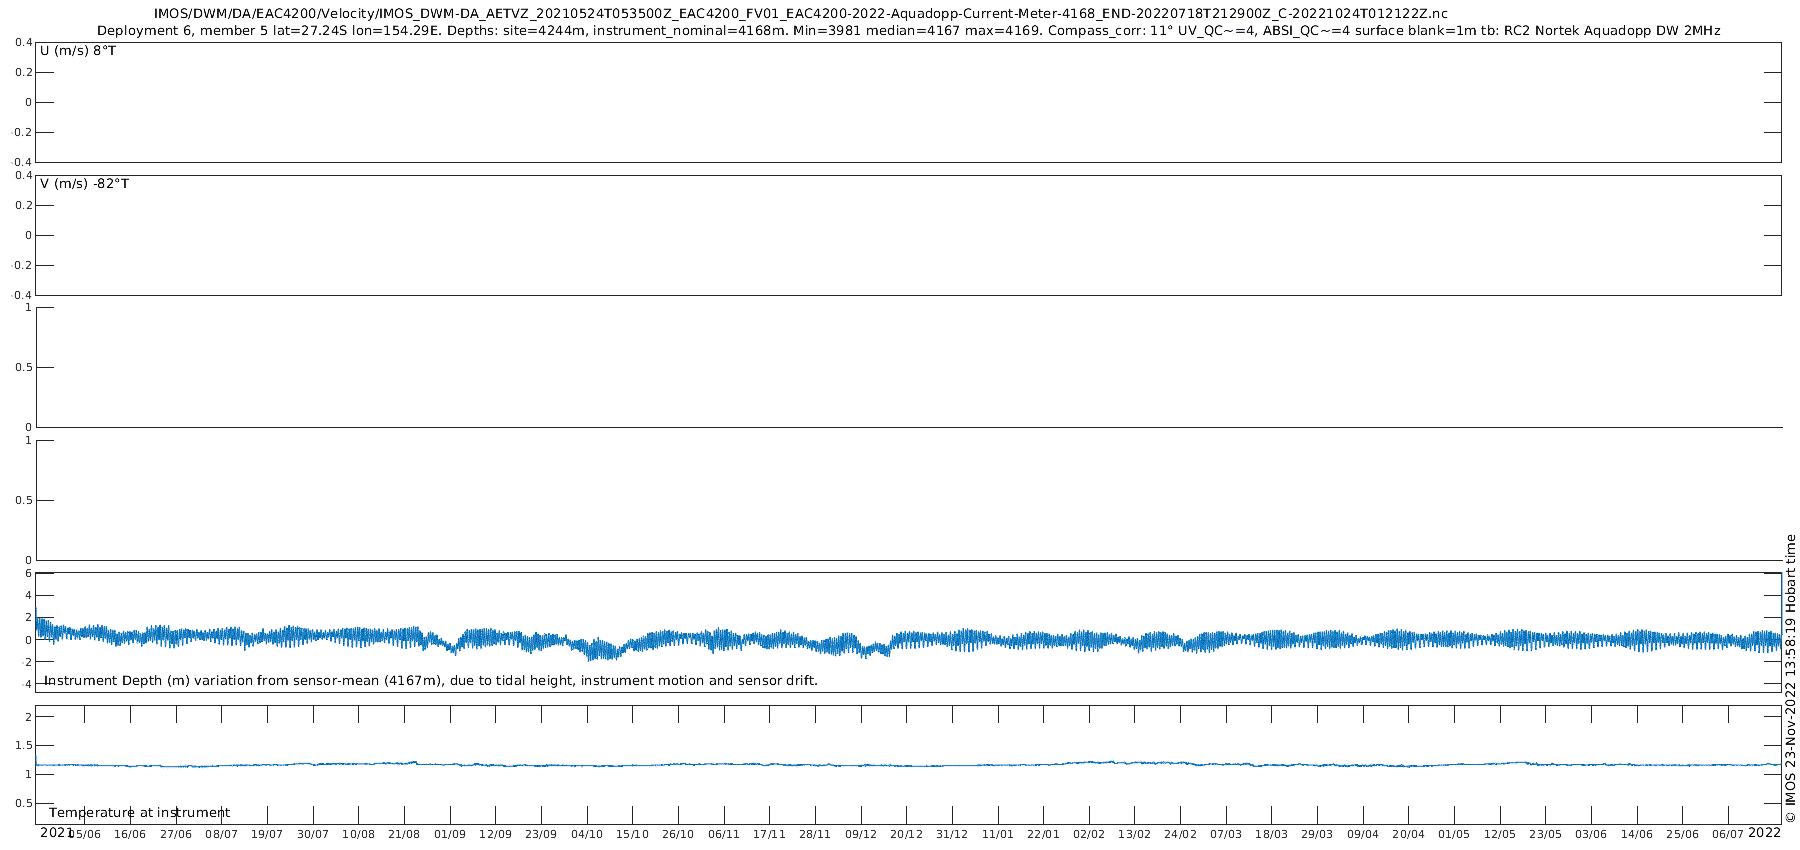Click the 6 tick on the depth variation axis
The width and height of the screenshot is (1800, 850).
point(28,574)
